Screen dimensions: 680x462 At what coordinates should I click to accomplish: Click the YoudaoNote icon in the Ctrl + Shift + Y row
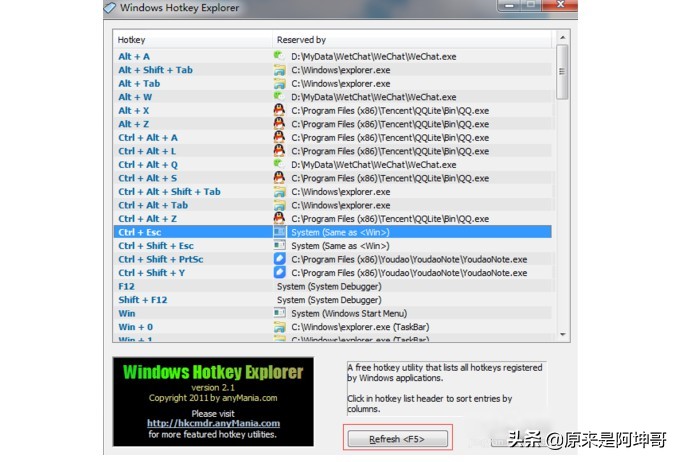279,272
